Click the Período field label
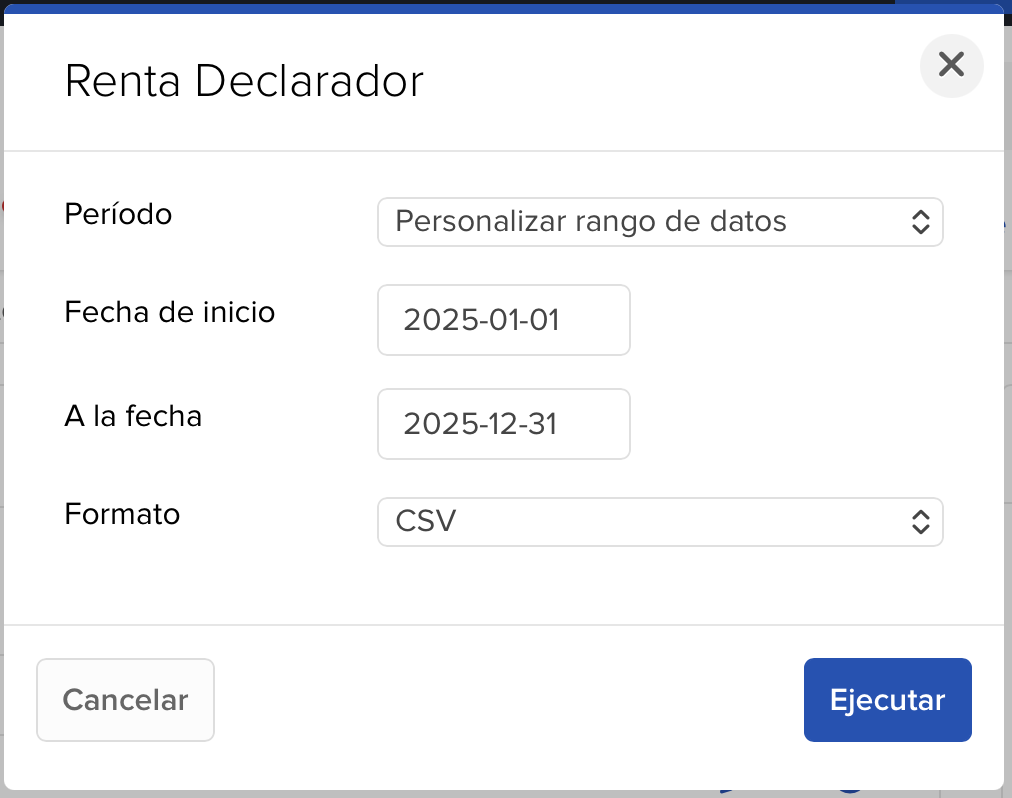 tap(118, 214)
